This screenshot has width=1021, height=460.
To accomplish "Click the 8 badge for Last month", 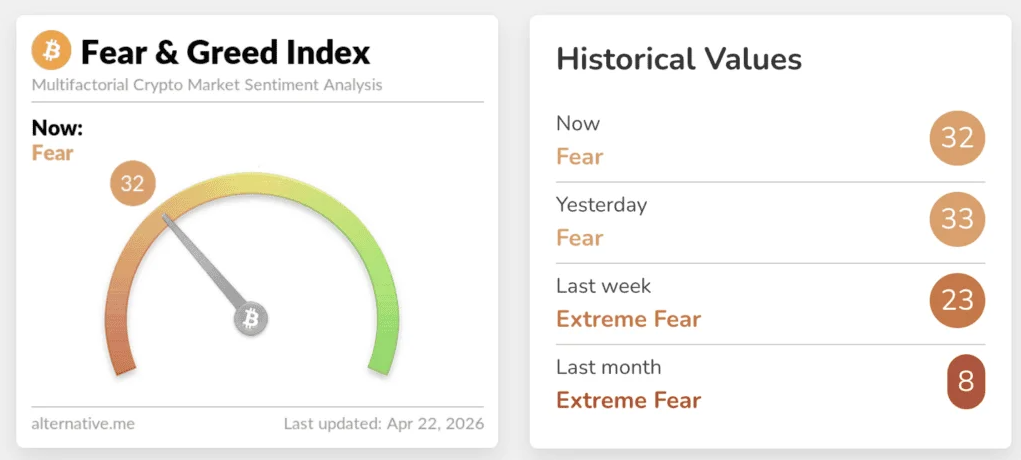I will click(966, 381).
